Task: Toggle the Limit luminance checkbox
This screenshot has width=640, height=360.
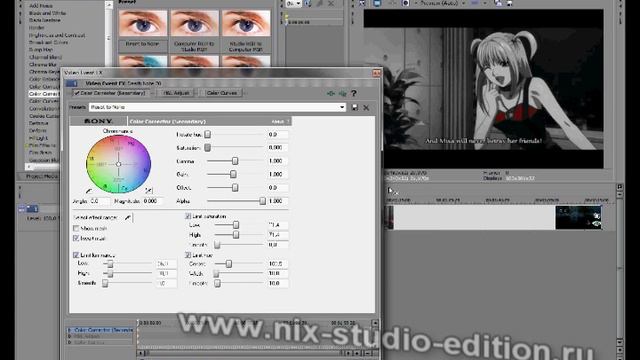Action: point(76,255)
